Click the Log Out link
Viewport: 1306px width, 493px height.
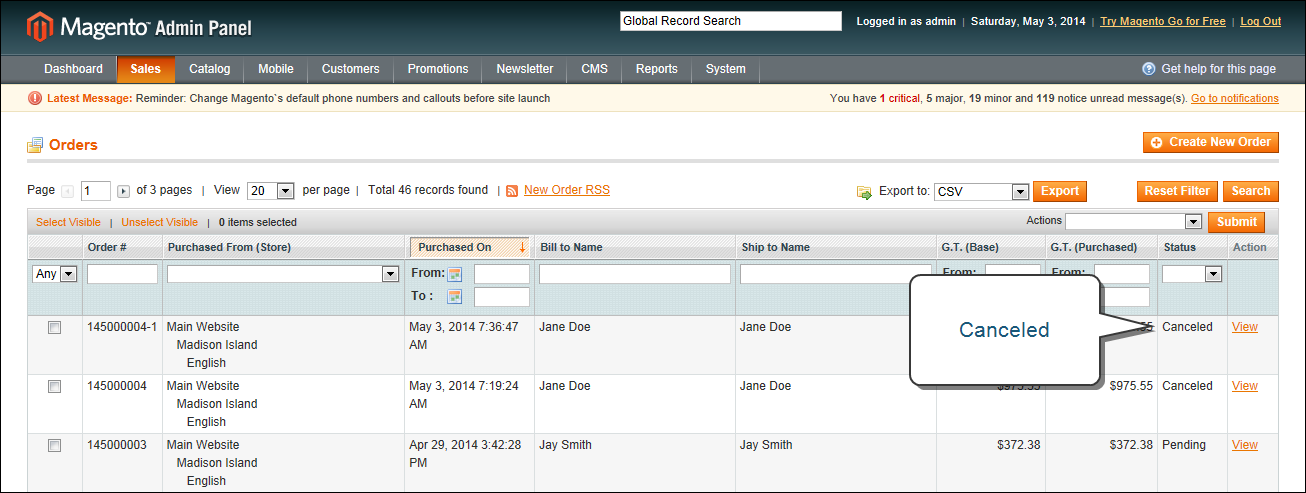point(1260,21)
